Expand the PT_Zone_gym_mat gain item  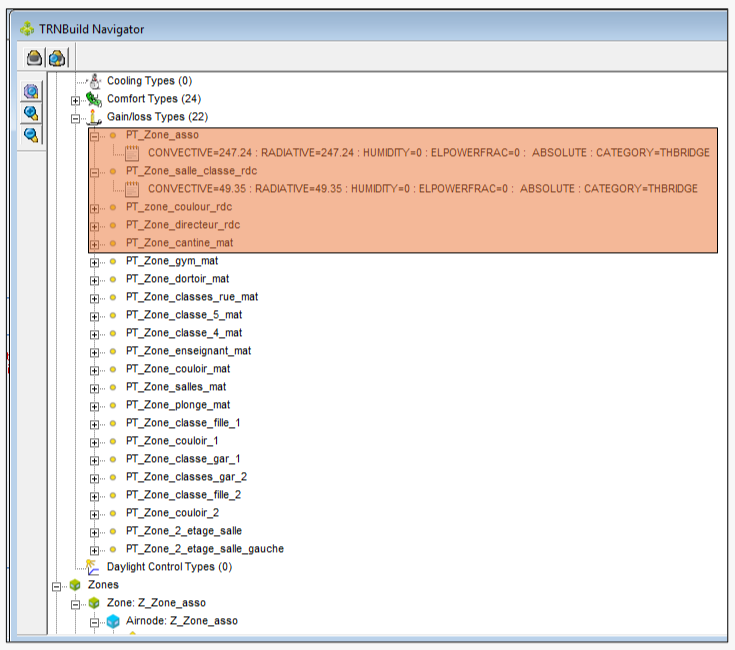[95, 261]
